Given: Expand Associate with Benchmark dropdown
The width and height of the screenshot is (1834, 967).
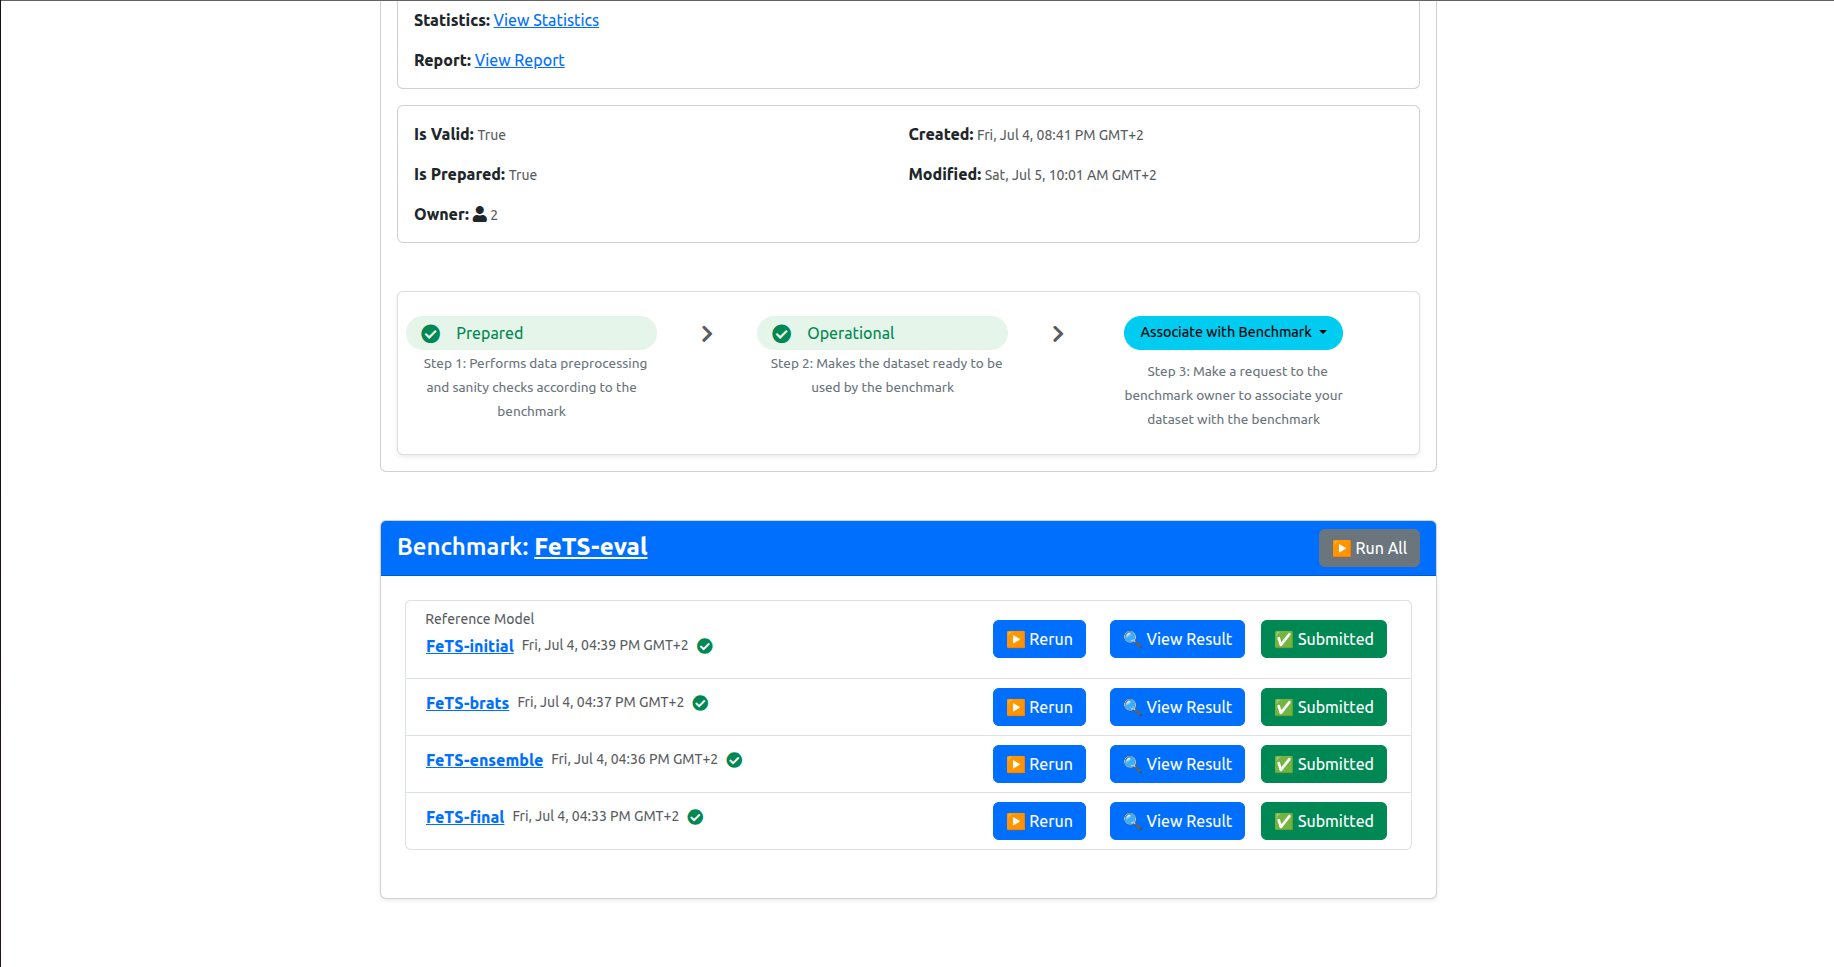Looking at the screenshot, I should pyautogui.click(x=1233, y=333).
